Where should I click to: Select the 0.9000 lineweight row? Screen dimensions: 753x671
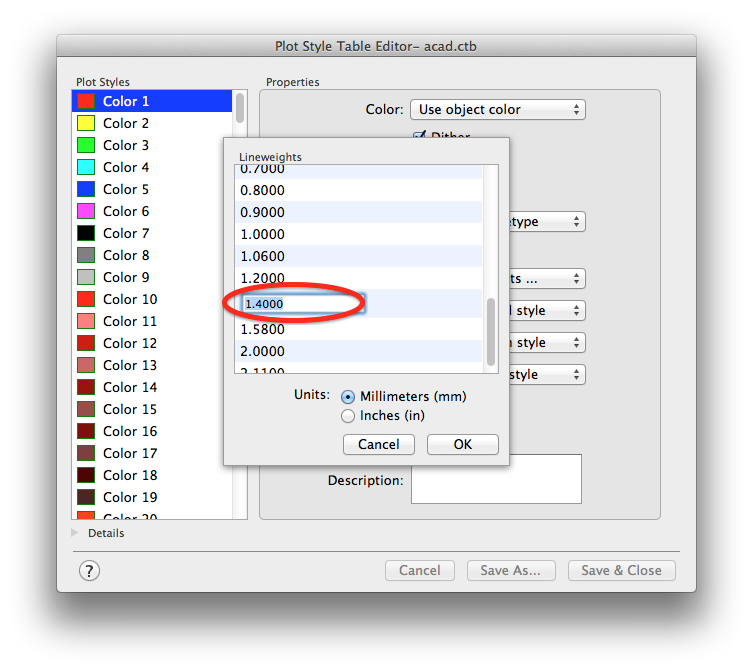[359, 212]
